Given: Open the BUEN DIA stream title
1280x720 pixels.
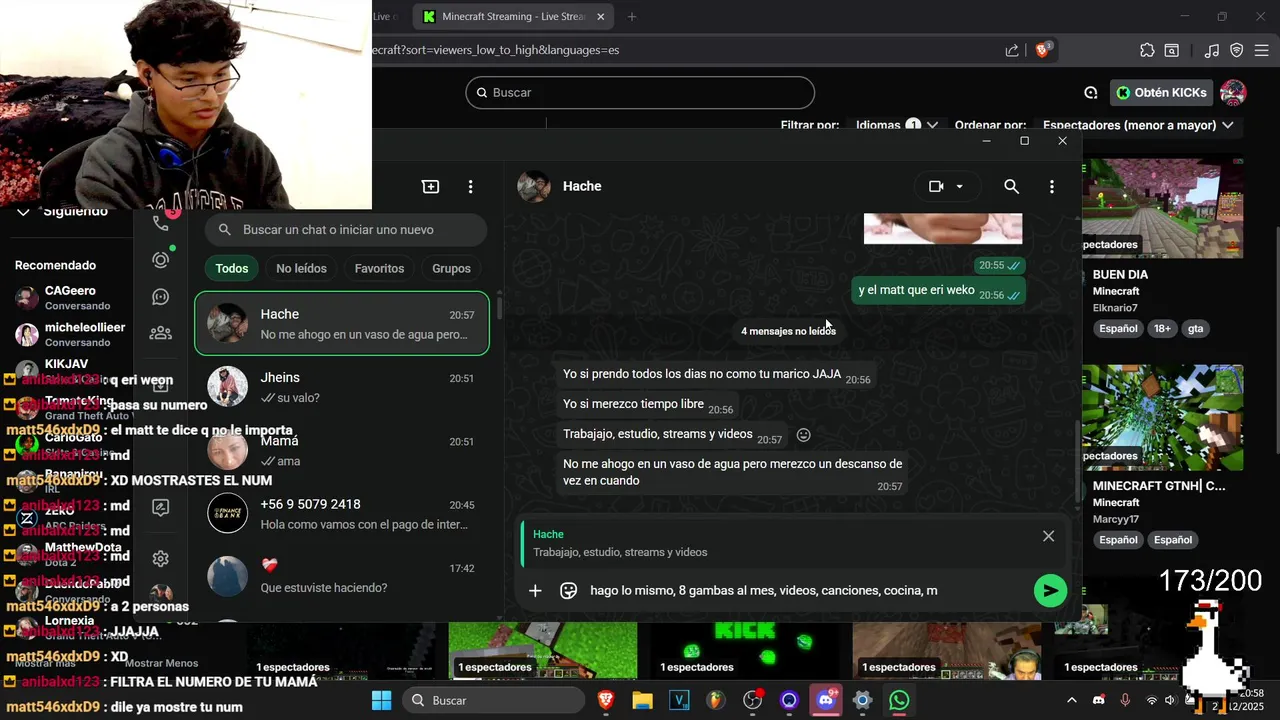Looking at the screenshot, I should (x=1120, y=274).
